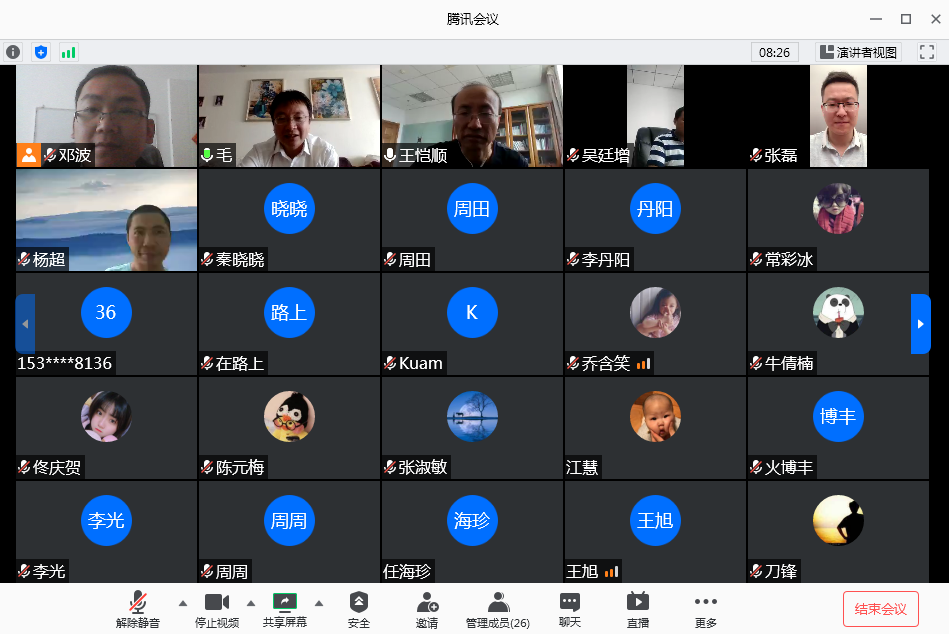949x634 pixels.
Task: Click the blue security shield icon
Action: coord(41,52)
